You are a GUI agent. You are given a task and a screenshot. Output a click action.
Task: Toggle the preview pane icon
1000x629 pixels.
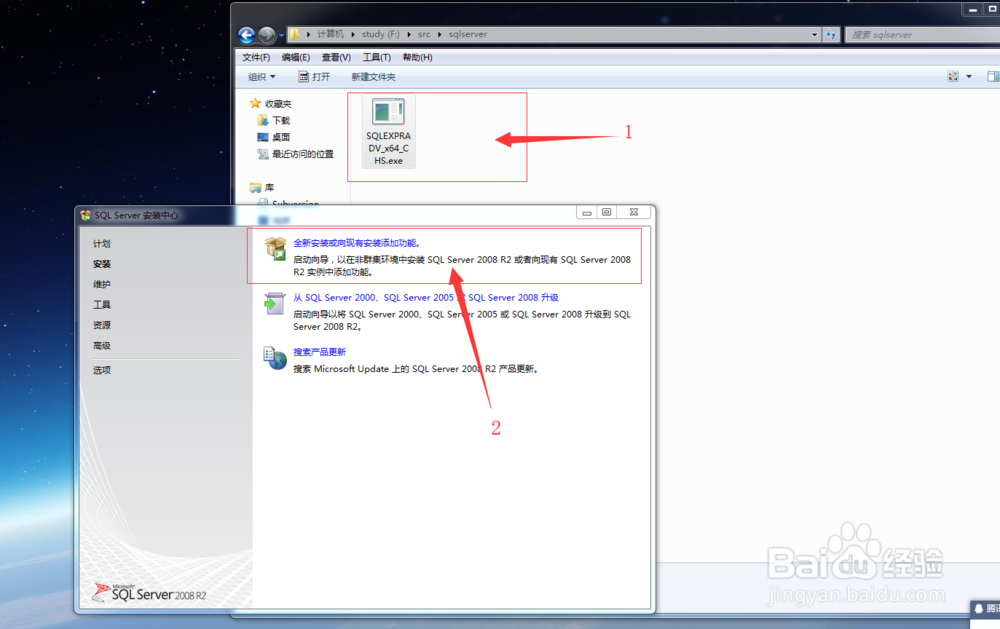[993, 77]
